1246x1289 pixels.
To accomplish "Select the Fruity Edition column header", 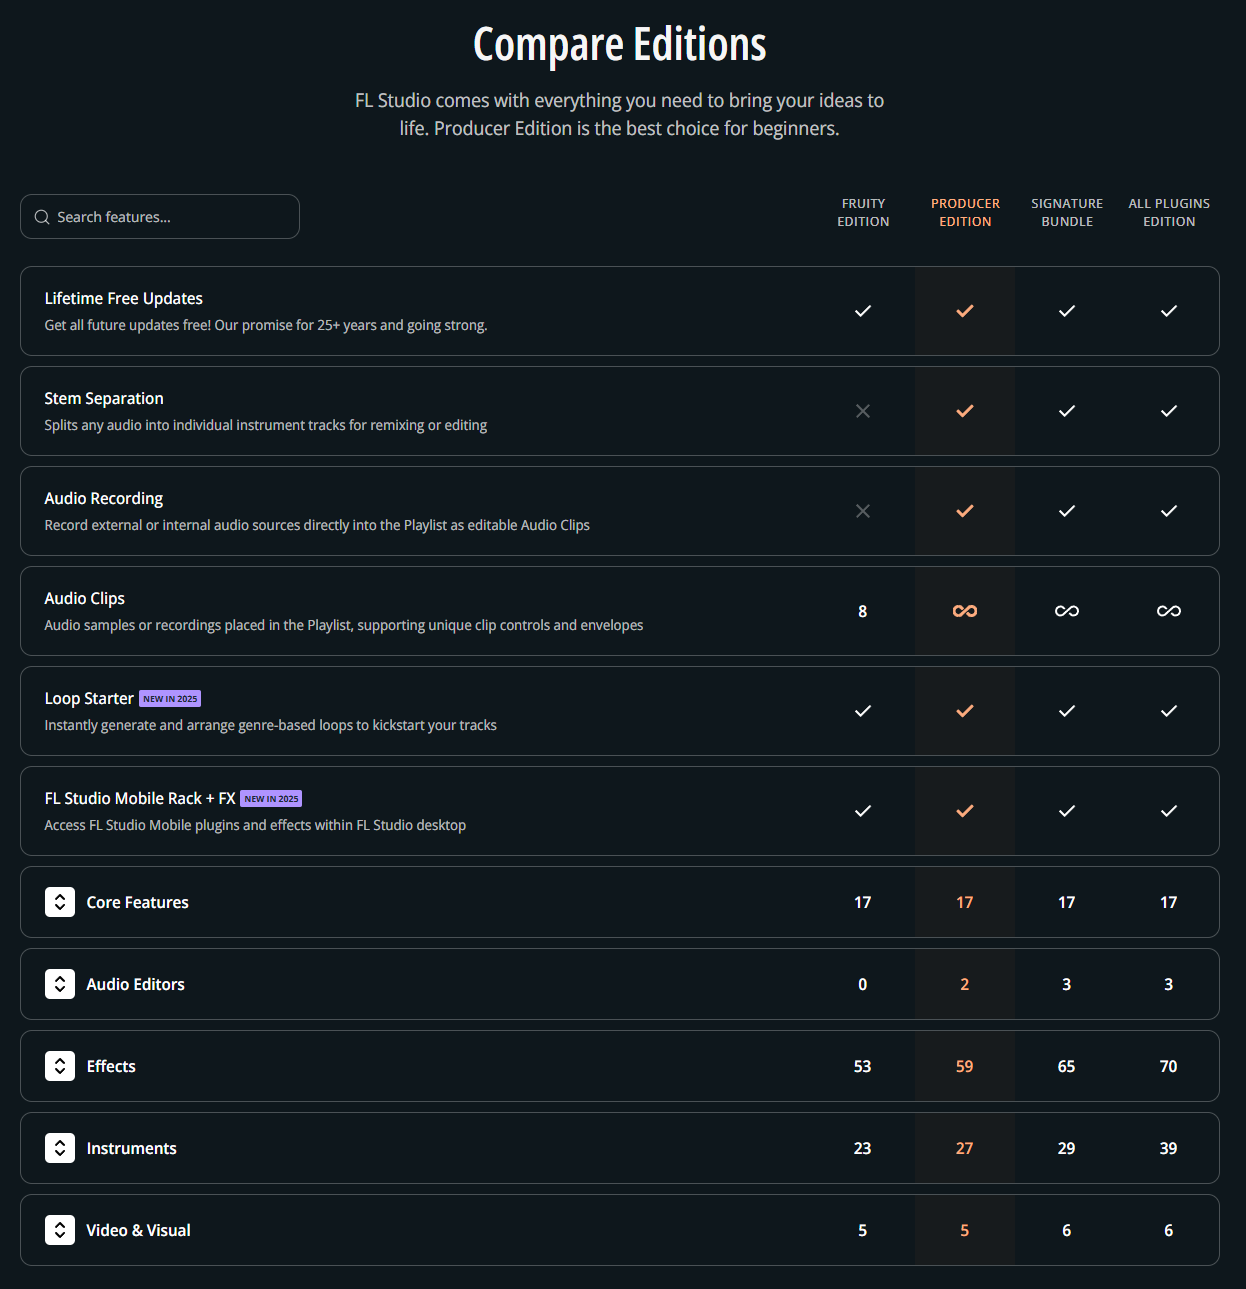I will pos(863,212).
